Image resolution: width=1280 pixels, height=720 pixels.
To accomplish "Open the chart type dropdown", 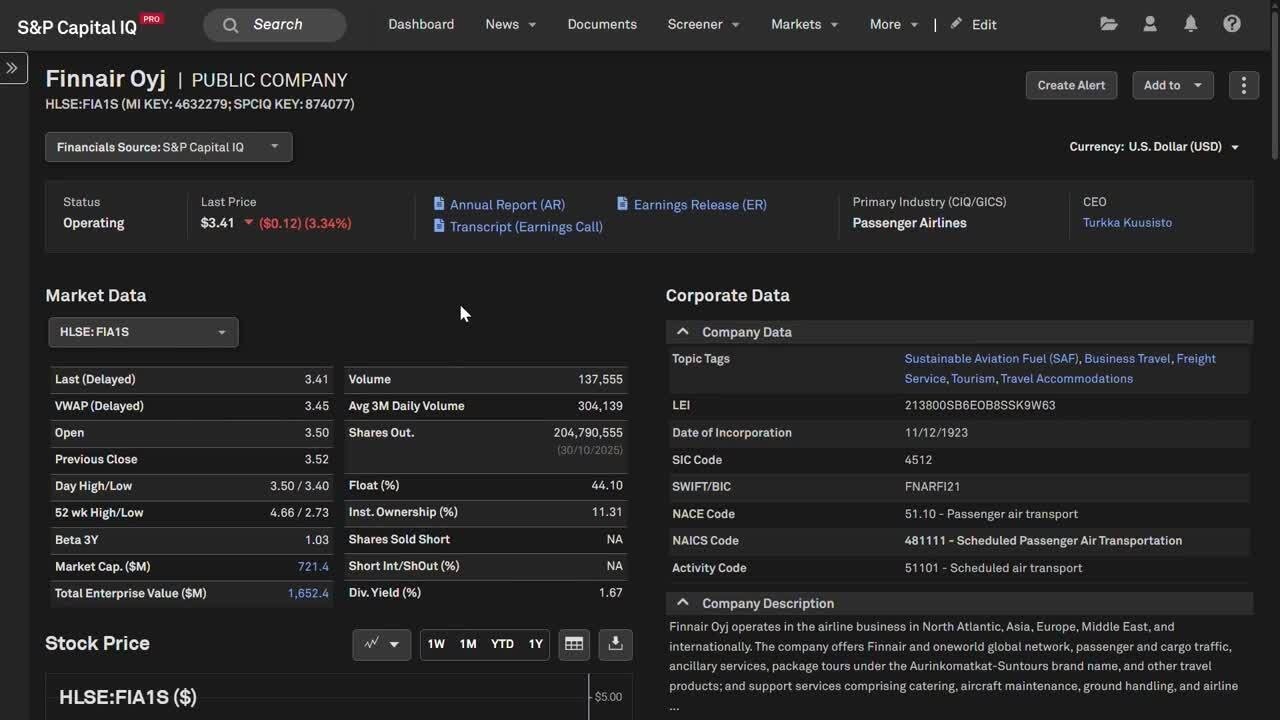I will (x=381, y=644).
